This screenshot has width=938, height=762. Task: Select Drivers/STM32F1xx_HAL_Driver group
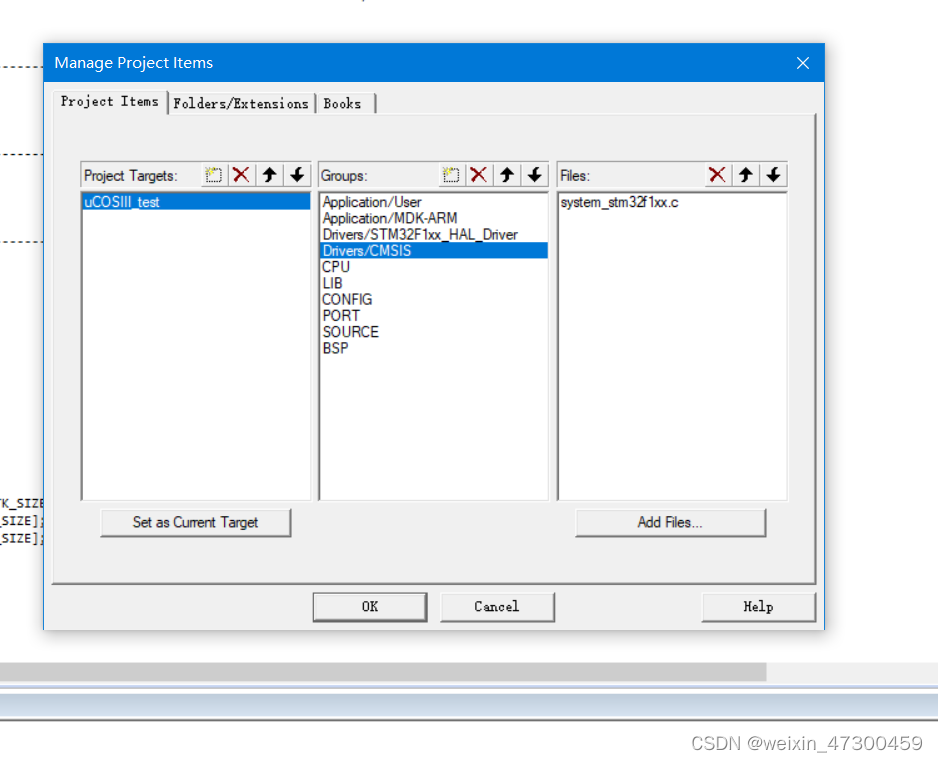point(434,234)
